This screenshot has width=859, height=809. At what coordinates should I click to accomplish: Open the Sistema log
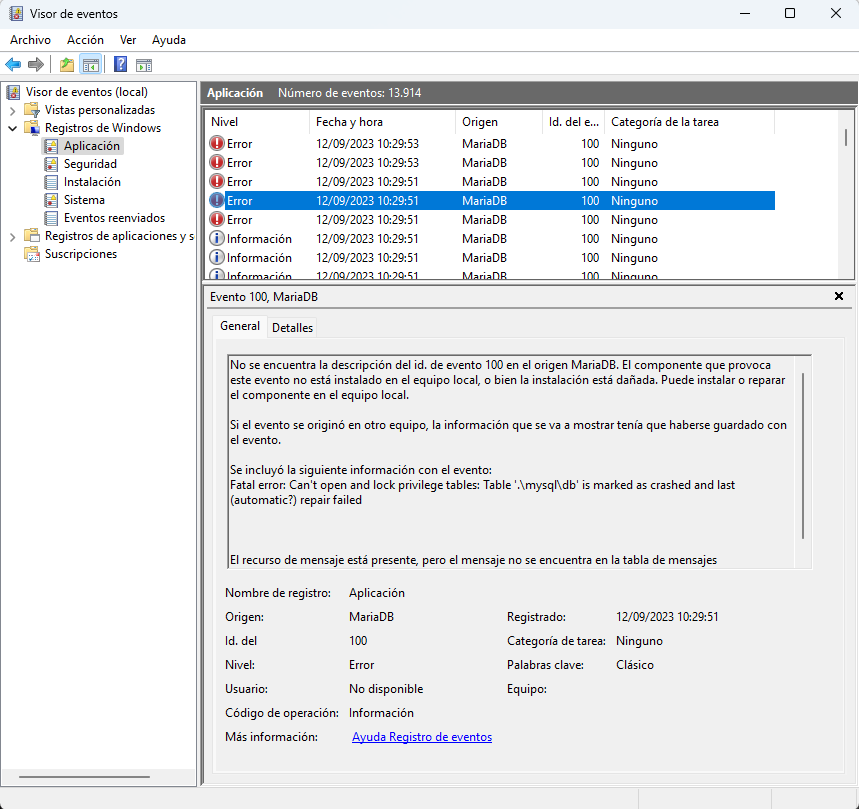click(84, 200)
